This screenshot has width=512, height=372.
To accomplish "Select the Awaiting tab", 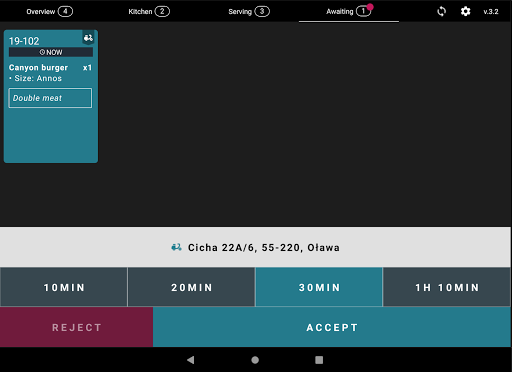I will 349,11.
